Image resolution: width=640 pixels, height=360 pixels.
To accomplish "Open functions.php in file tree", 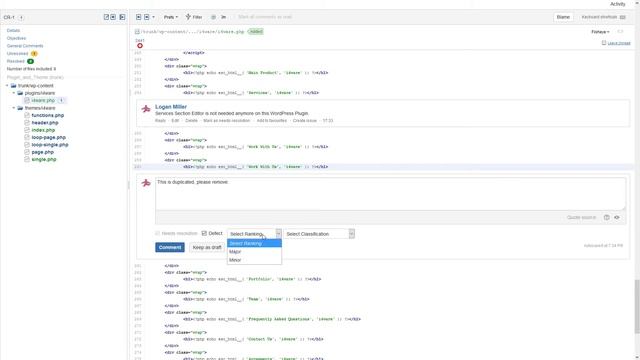I will (48, 116).
